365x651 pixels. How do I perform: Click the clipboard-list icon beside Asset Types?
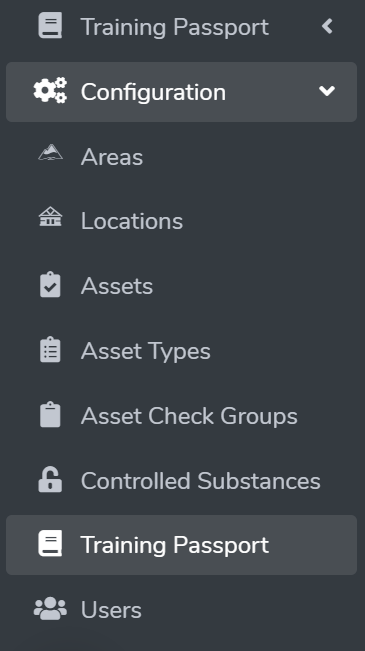(50, 350)
